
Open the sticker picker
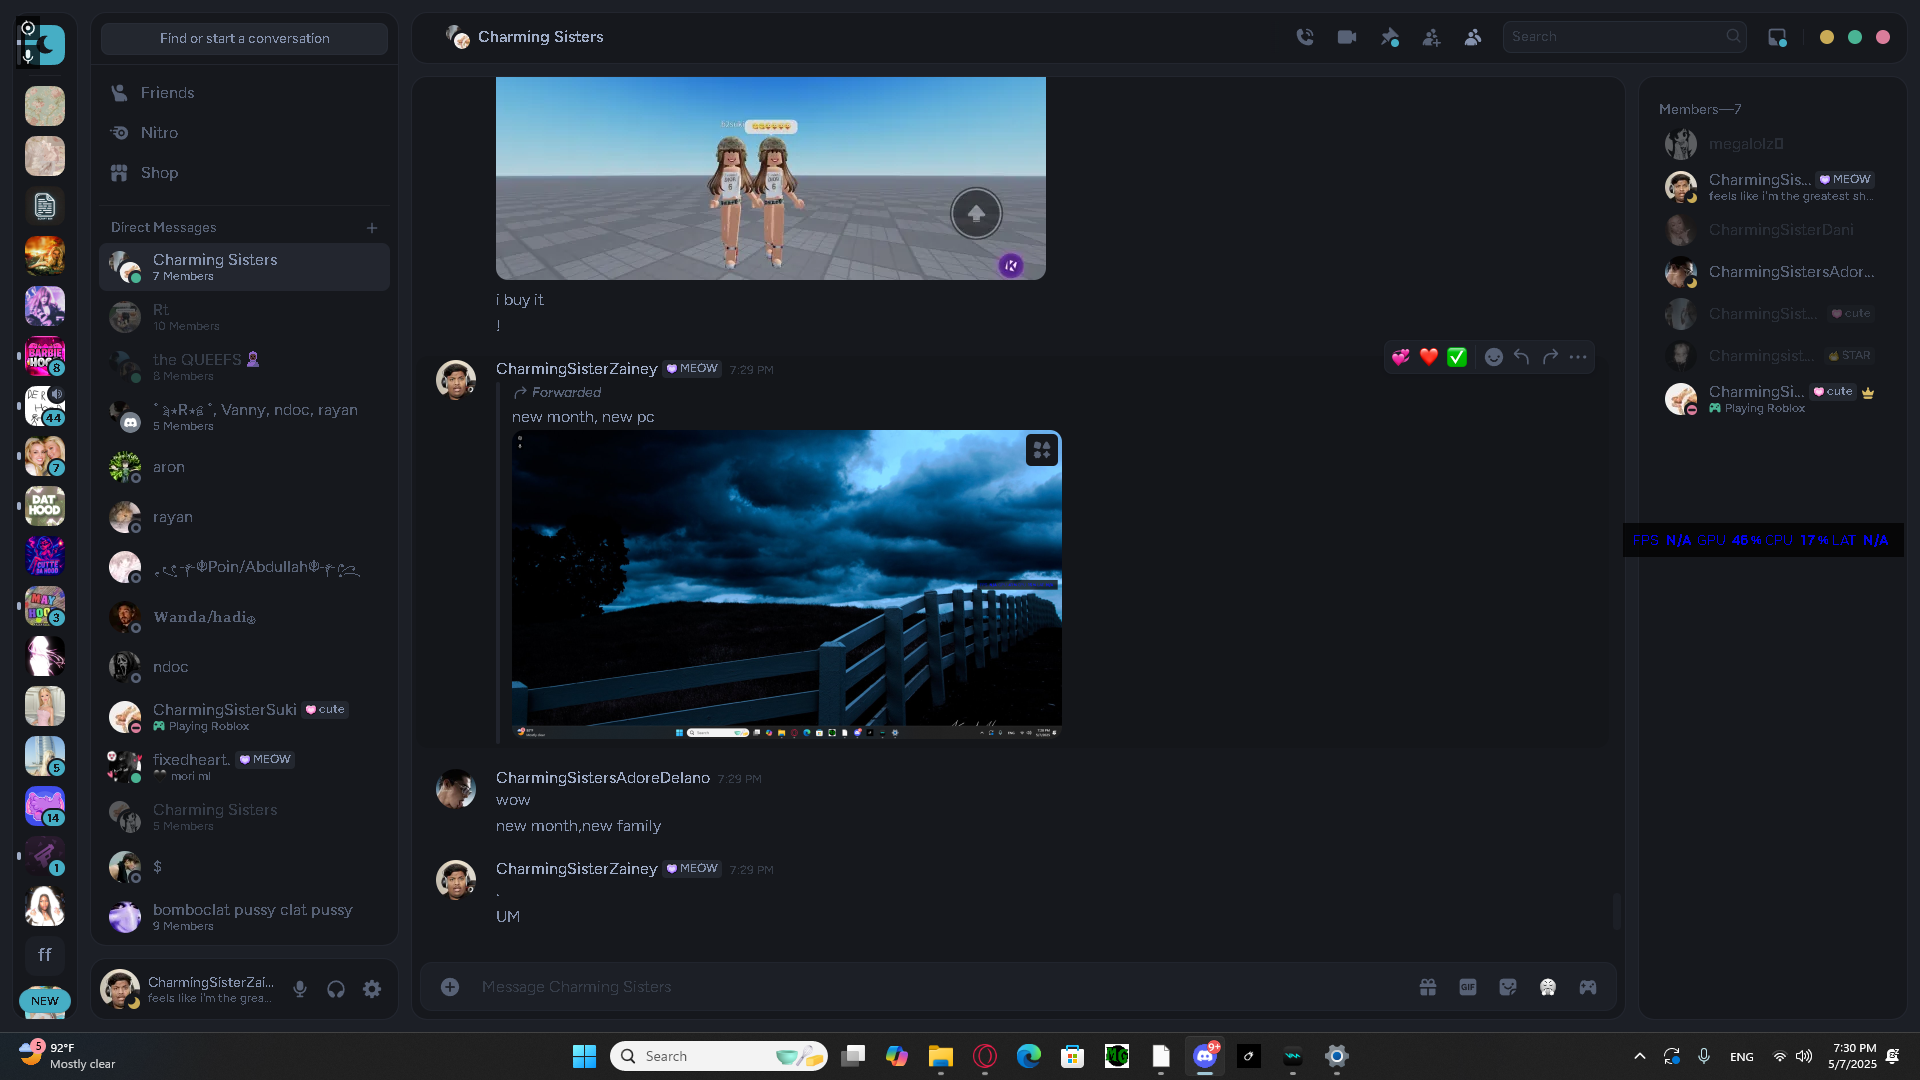pos(1508,987)
